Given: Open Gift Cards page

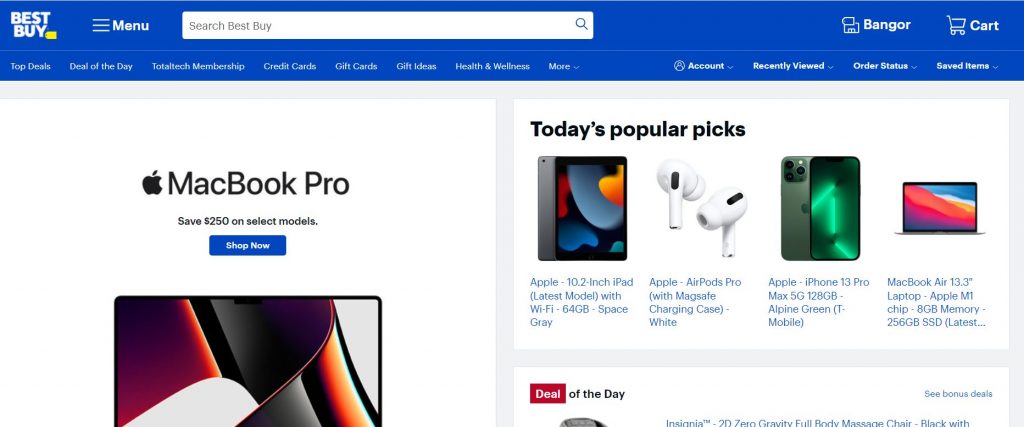Looking at the screenshot, I should click(356, 67).
